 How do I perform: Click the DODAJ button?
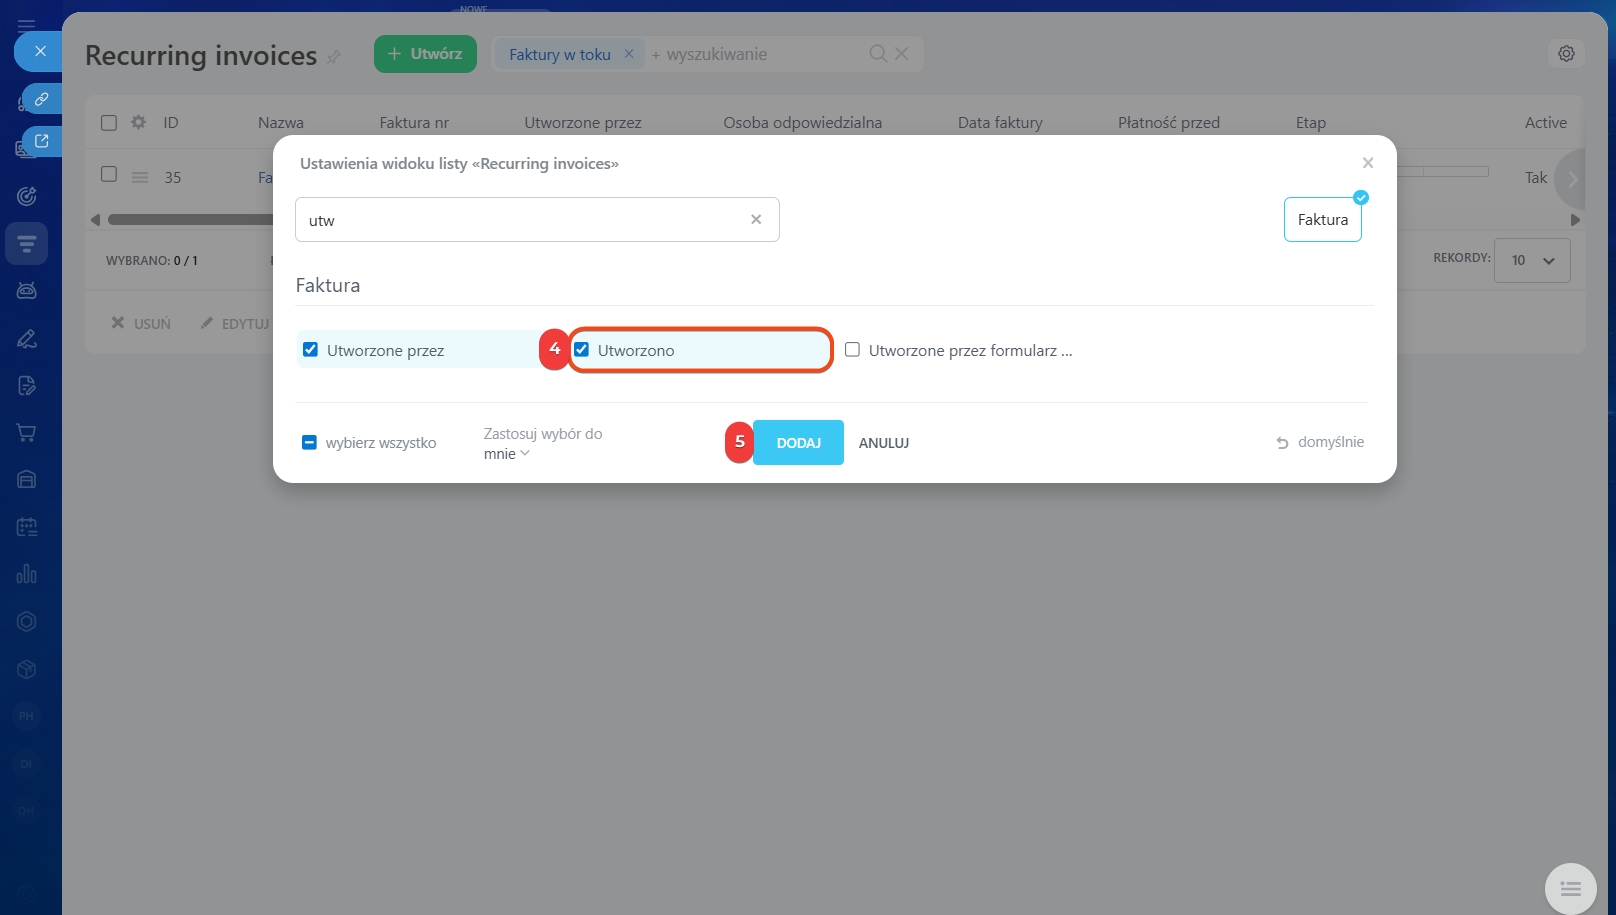click(x=798, y=442)
